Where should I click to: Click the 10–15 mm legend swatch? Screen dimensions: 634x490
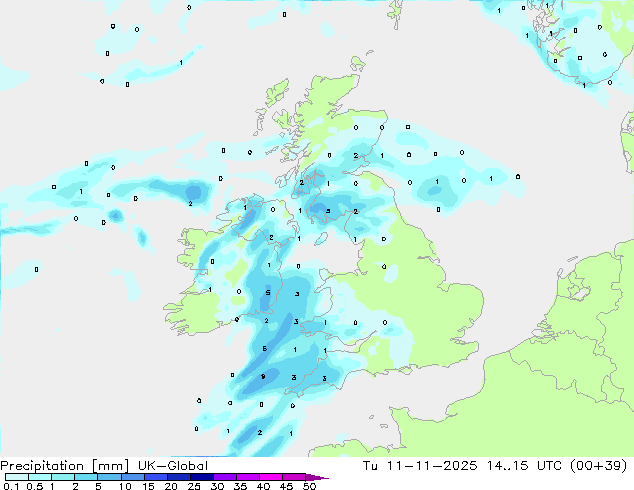click(x=132, y=477)
